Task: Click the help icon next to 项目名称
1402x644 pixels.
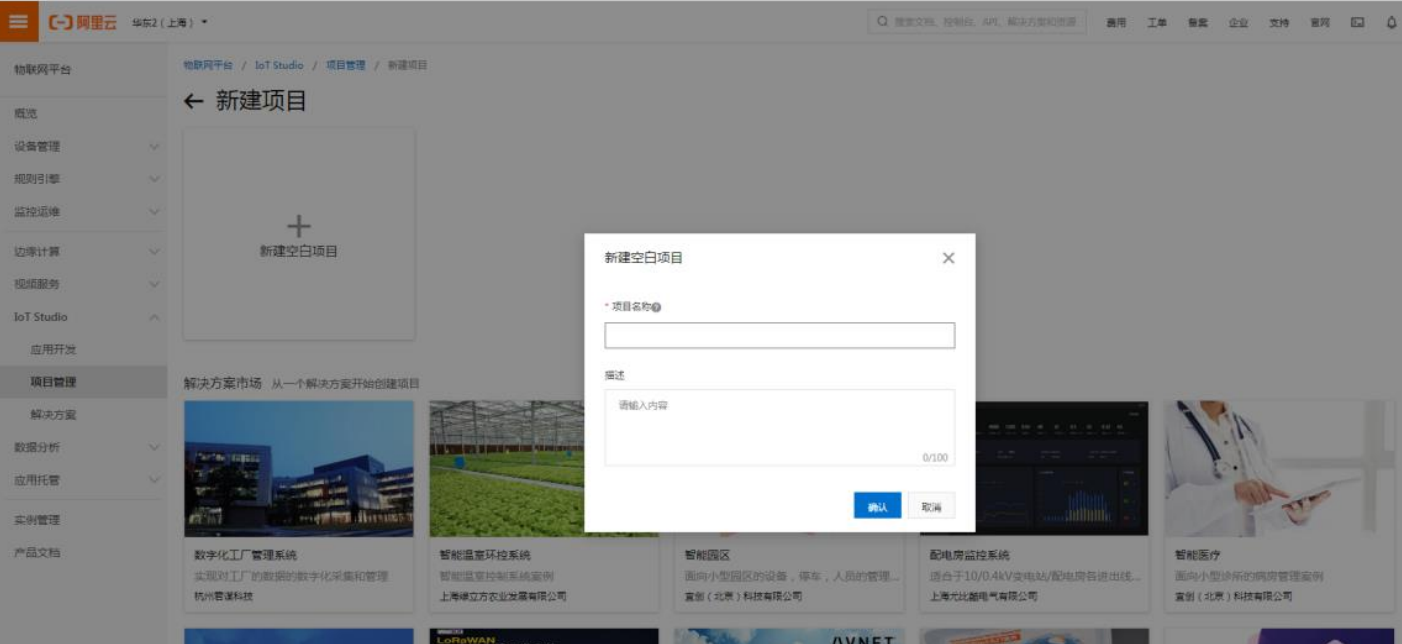Action: (x=657, y=308)
